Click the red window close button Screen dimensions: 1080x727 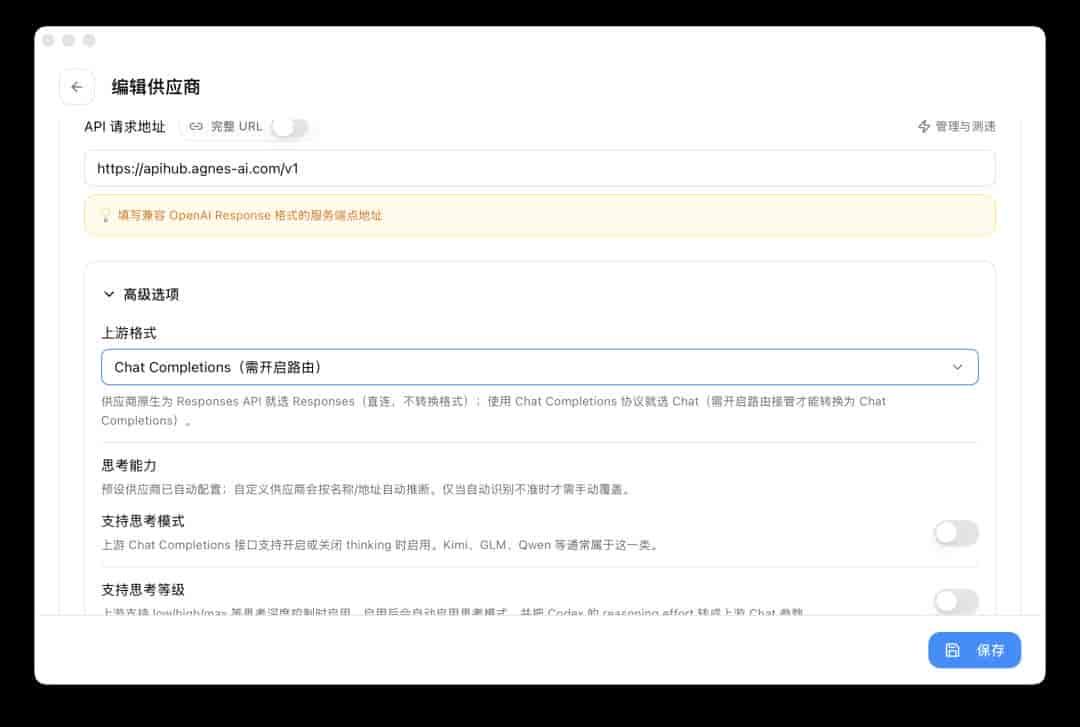[48, 41]
